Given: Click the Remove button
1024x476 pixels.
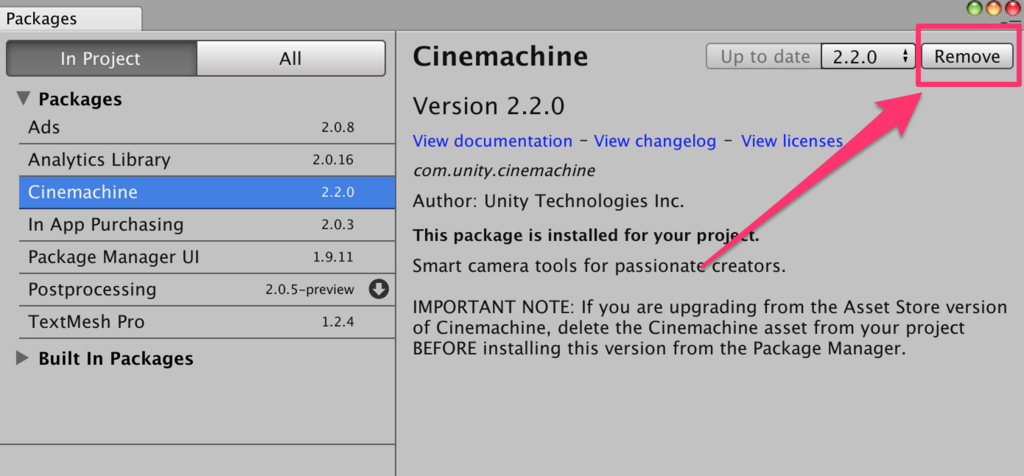Looking at the screenshot, I should click(x=967, y=57).
